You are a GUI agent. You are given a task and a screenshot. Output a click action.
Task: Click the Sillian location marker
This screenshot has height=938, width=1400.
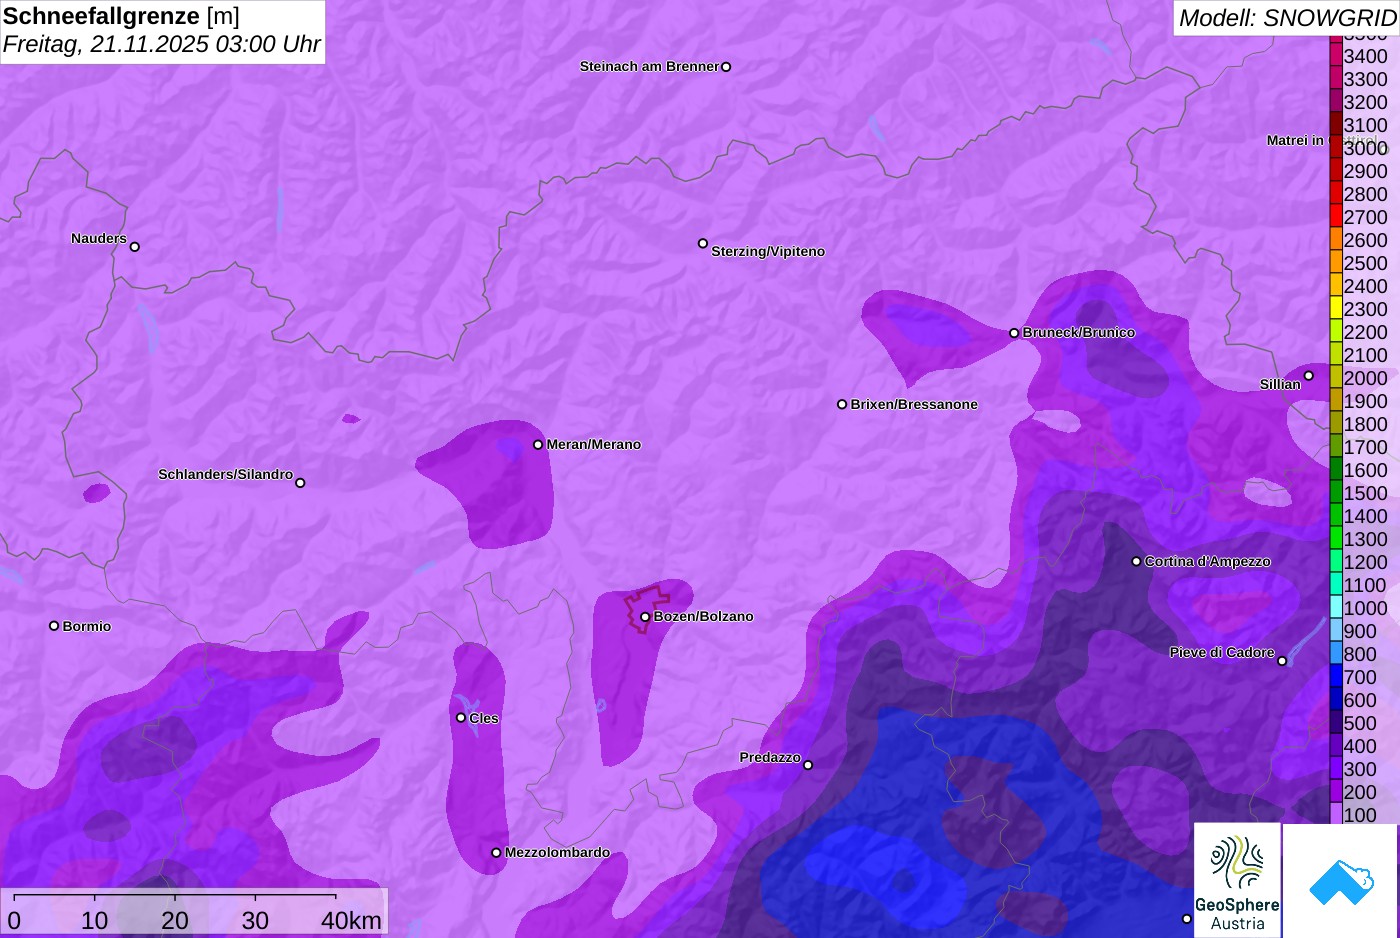tap(1309, 376)
